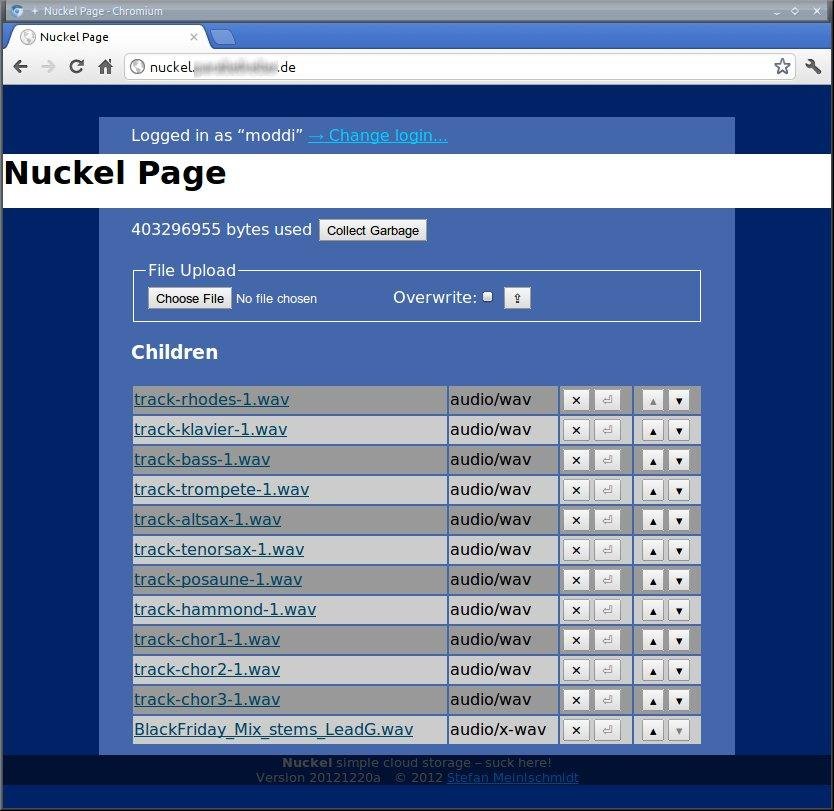
Task: Click the Choose File button
Action: (x=189, y=298)
